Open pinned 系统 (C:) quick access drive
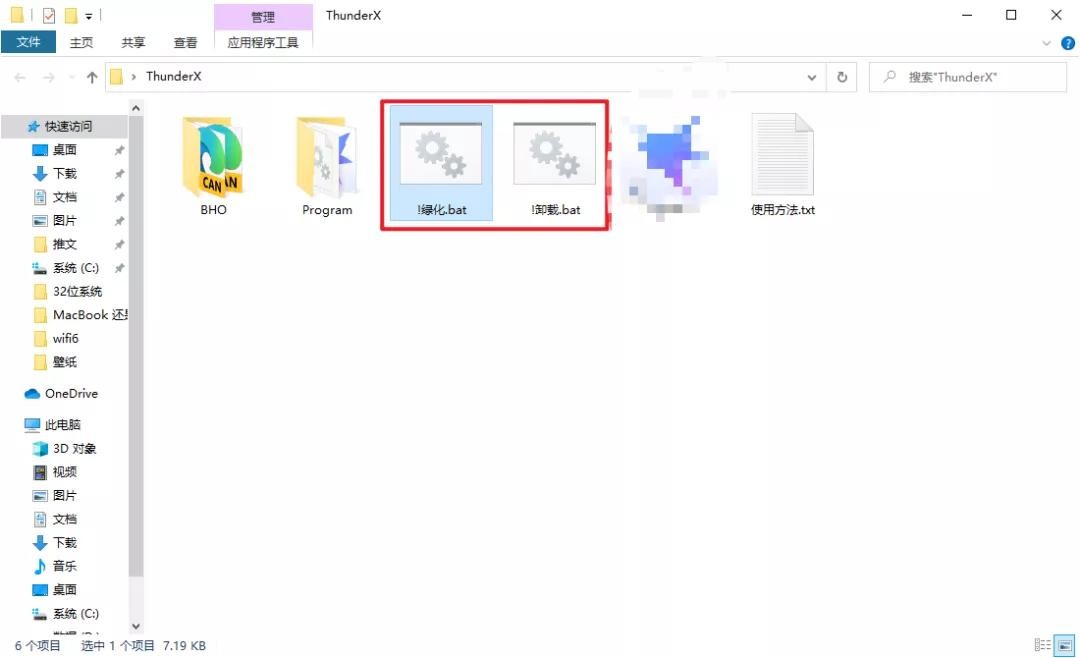Screen dimensions: 1080x658 pyautogui.click(x=76, y=267)
